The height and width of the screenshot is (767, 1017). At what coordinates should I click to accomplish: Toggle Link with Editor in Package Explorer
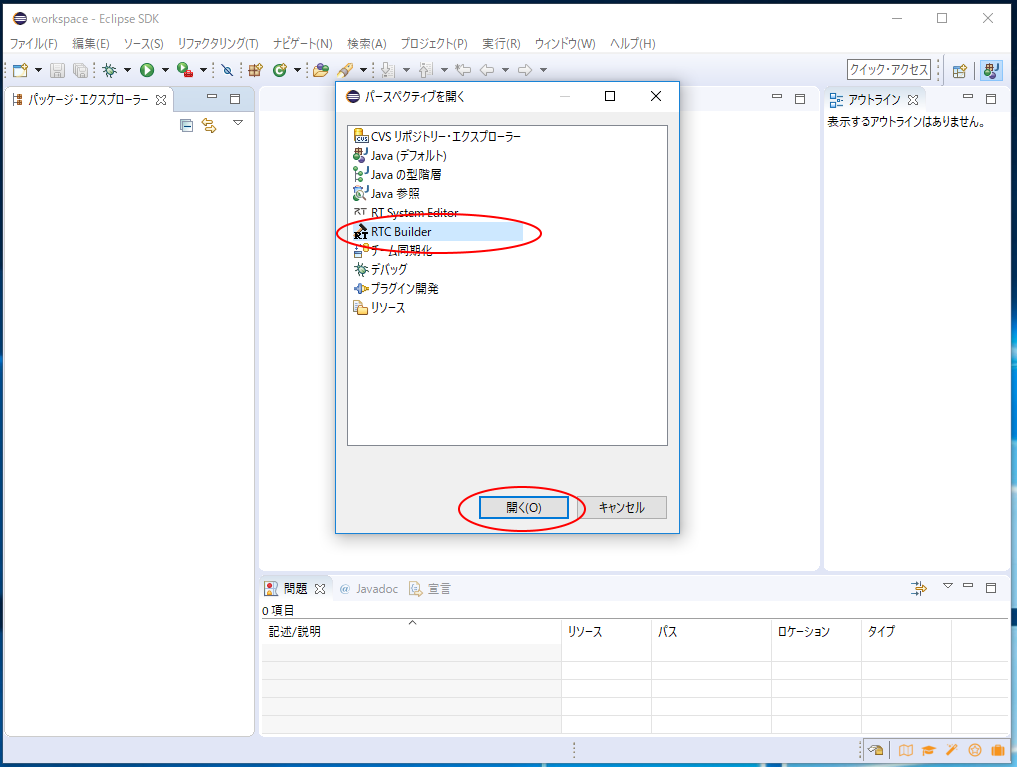209,125
